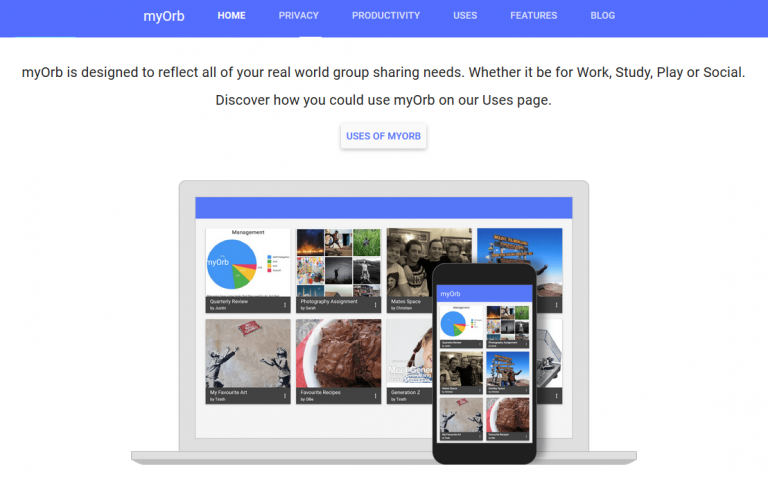The width and height of the screenshot is (768, 478).
Task: Open Favourite Recipes three-dot menu
Action: (375, 395)
